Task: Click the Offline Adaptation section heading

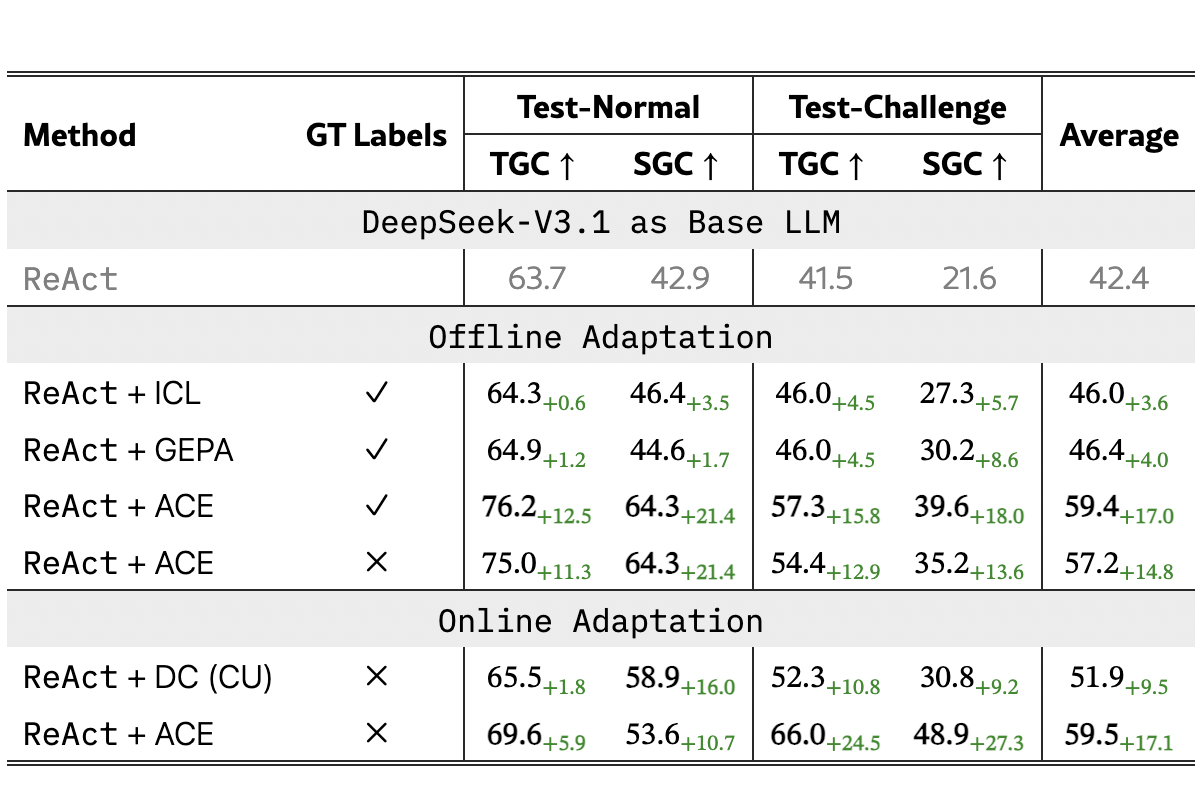Action: coord(600,336)
